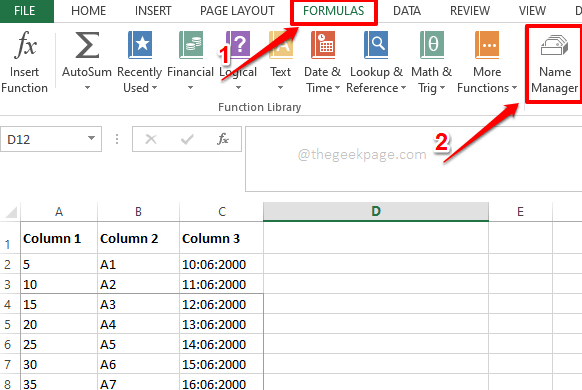The width and height of the screenshot is (582, 390).
Task: Click the Select All corner triangle
Action: tap(11, 212)
